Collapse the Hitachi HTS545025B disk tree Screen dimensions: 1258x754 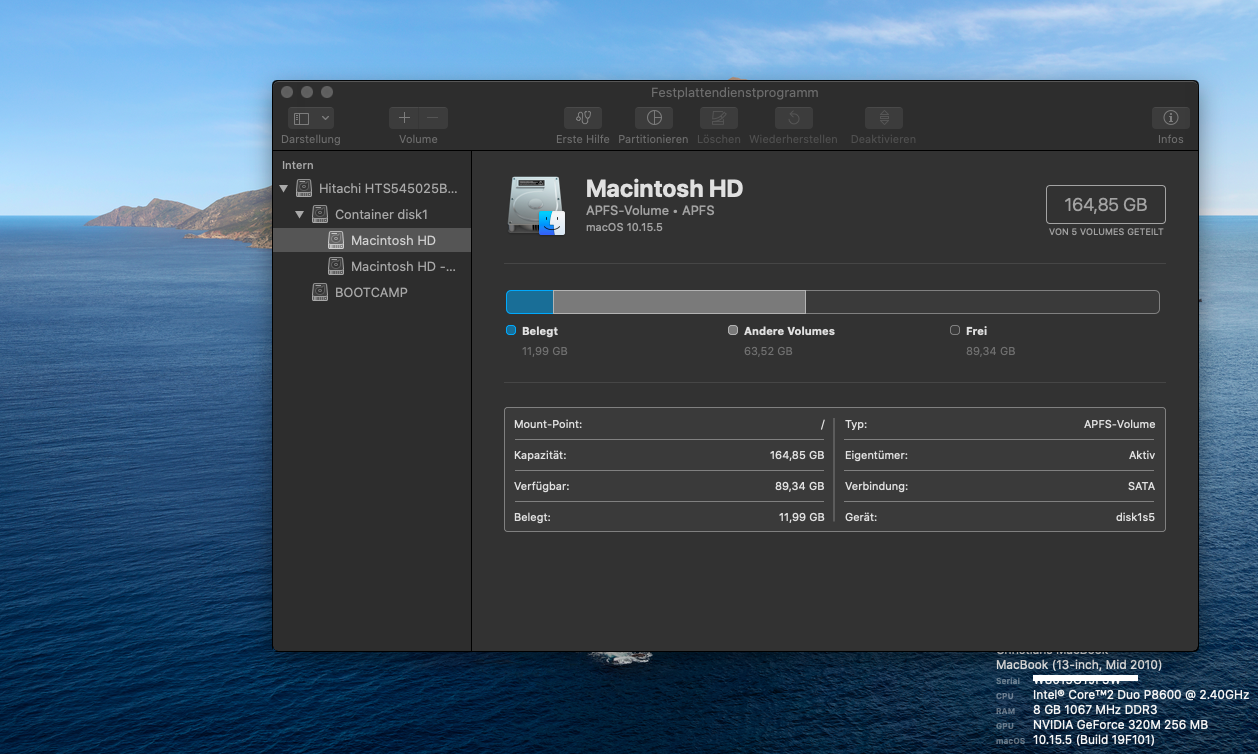[x=284, y=188]
